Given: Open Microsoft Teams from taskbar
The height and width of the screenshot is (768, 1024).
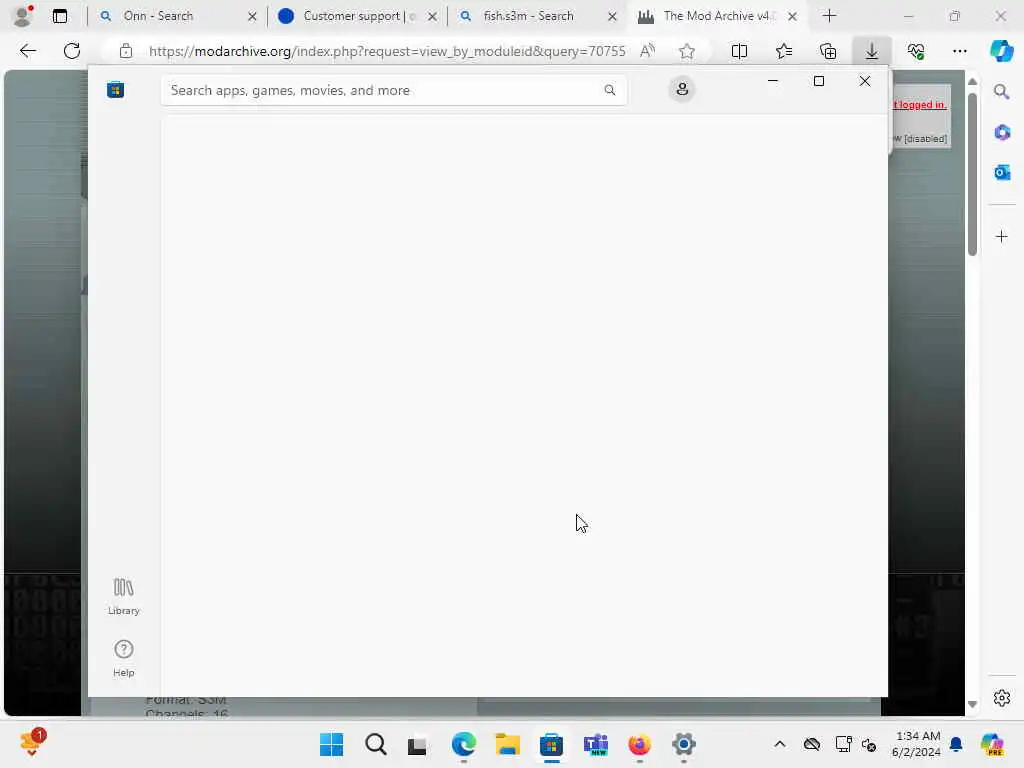Looking at the screenshot, I should tap(596, 744).
